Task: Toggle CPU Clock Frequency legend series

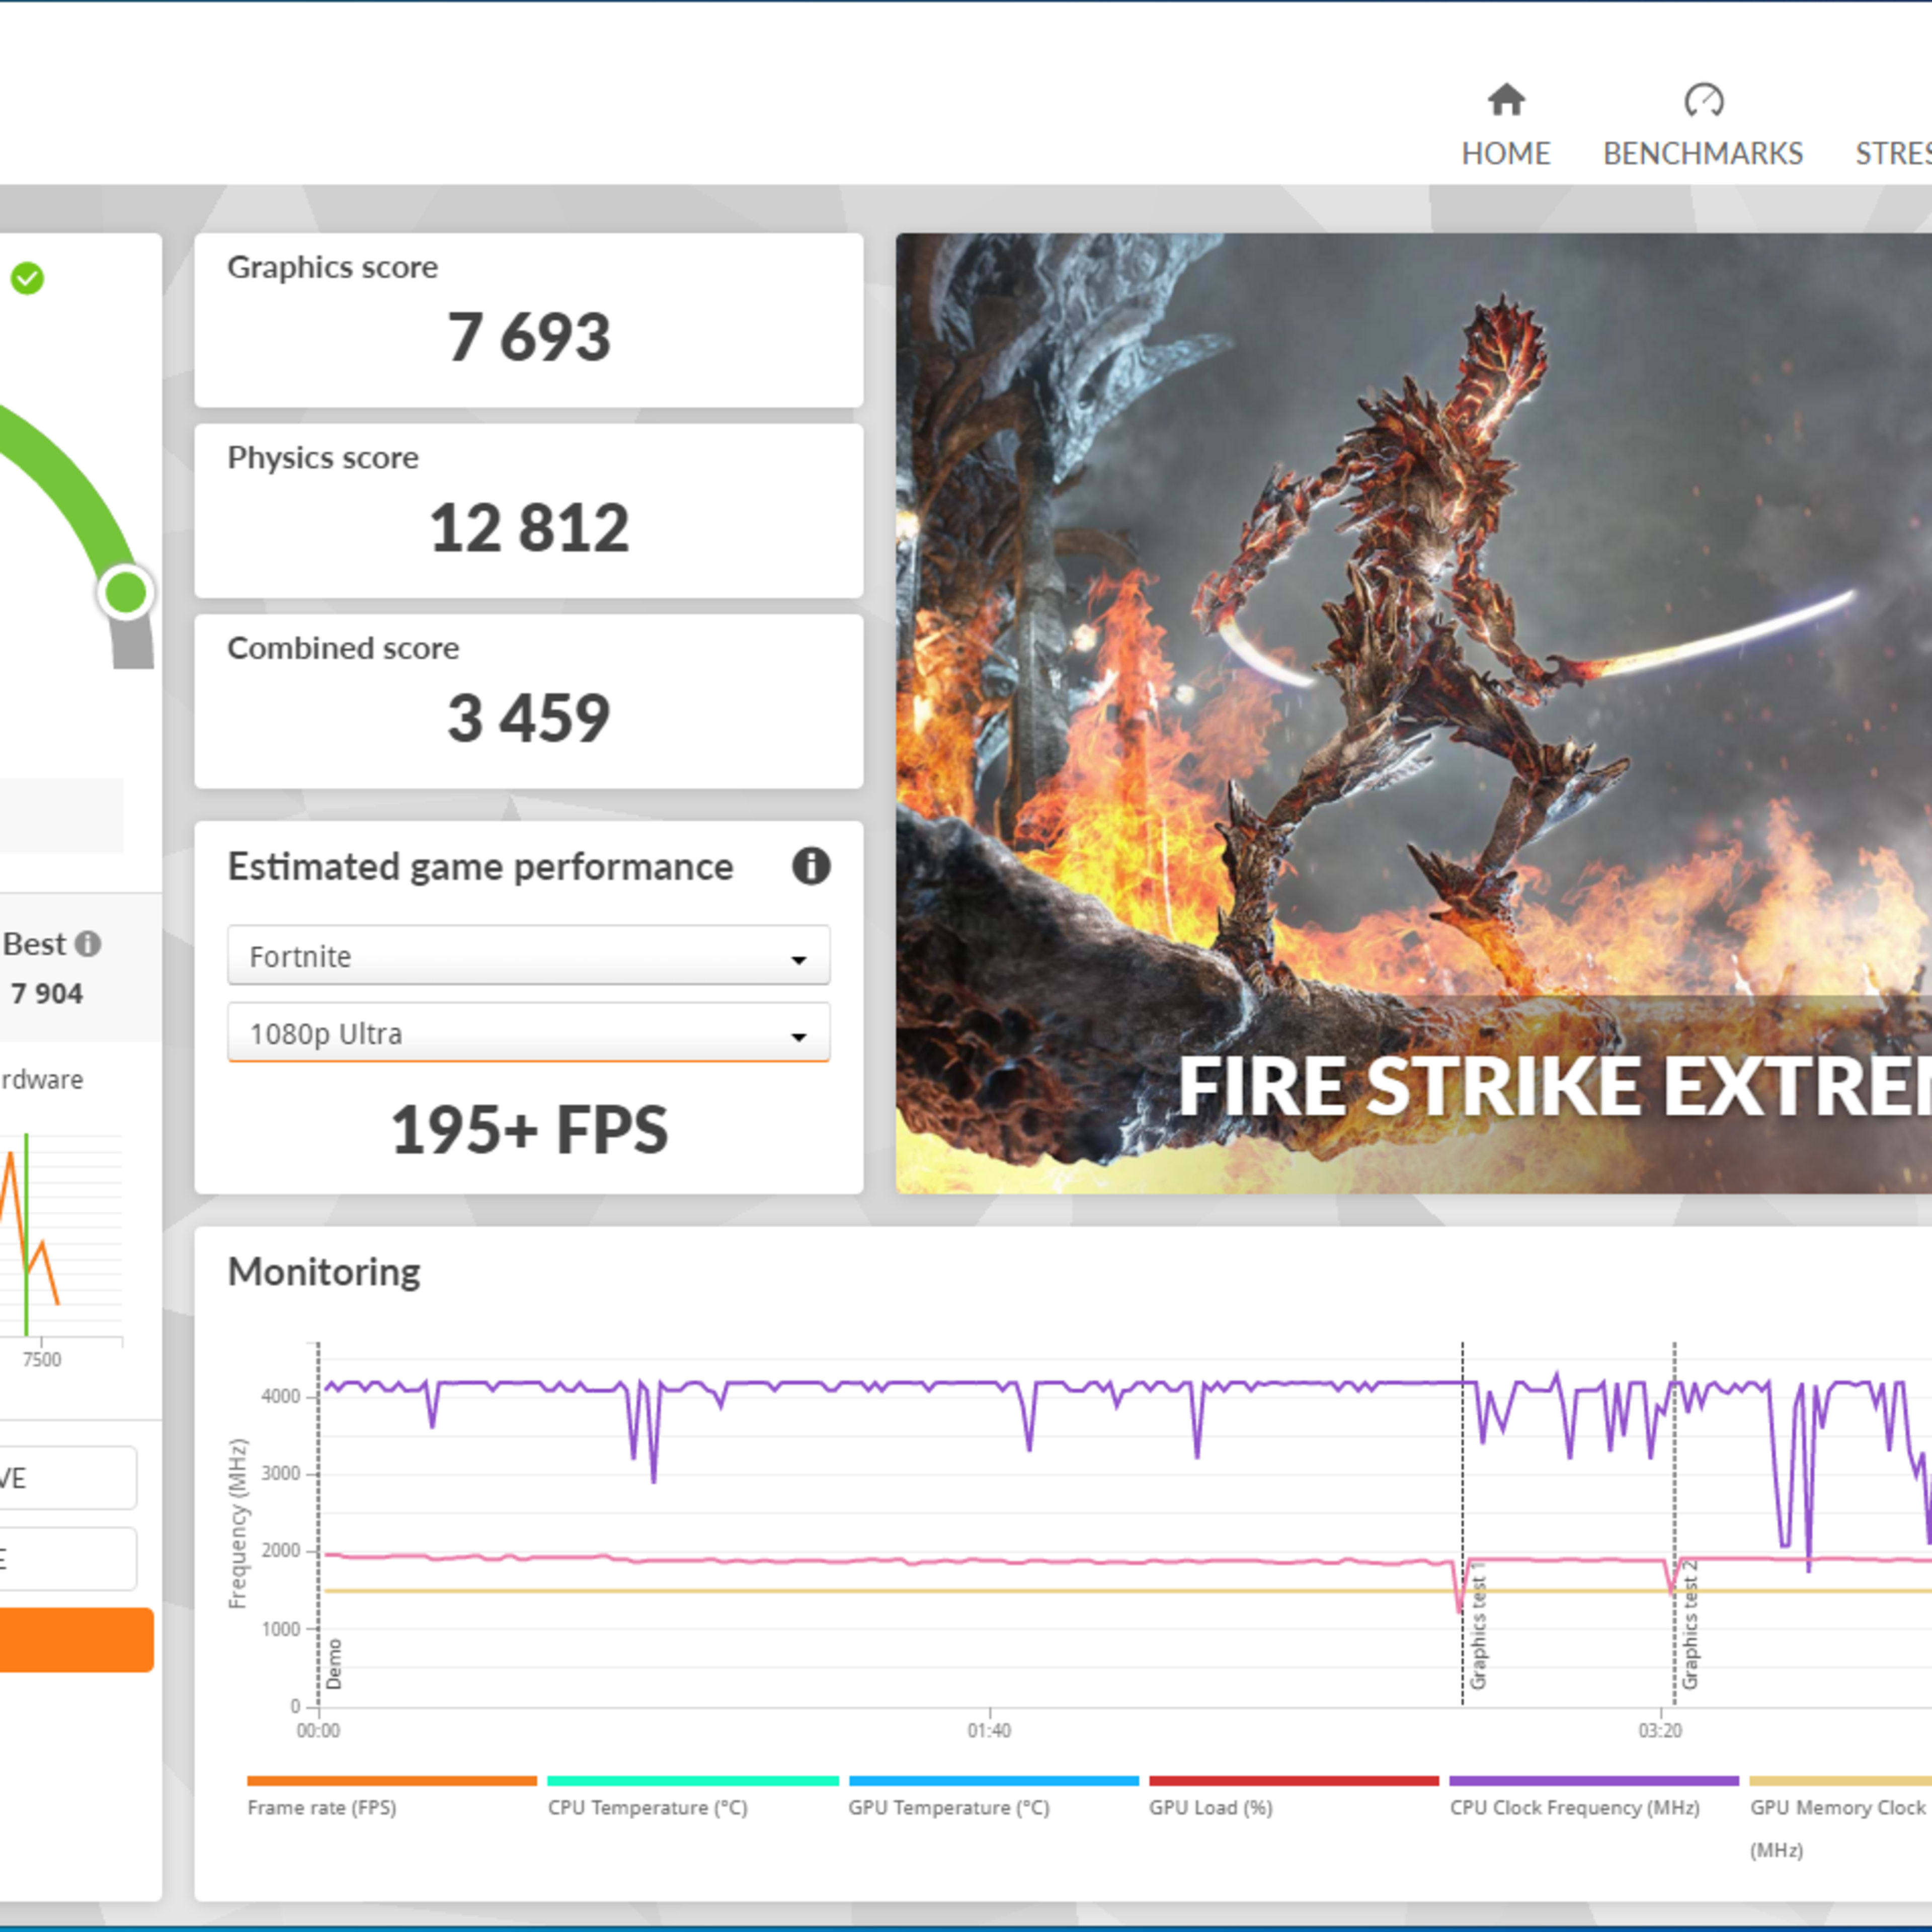Action: pos(1594,1797)
